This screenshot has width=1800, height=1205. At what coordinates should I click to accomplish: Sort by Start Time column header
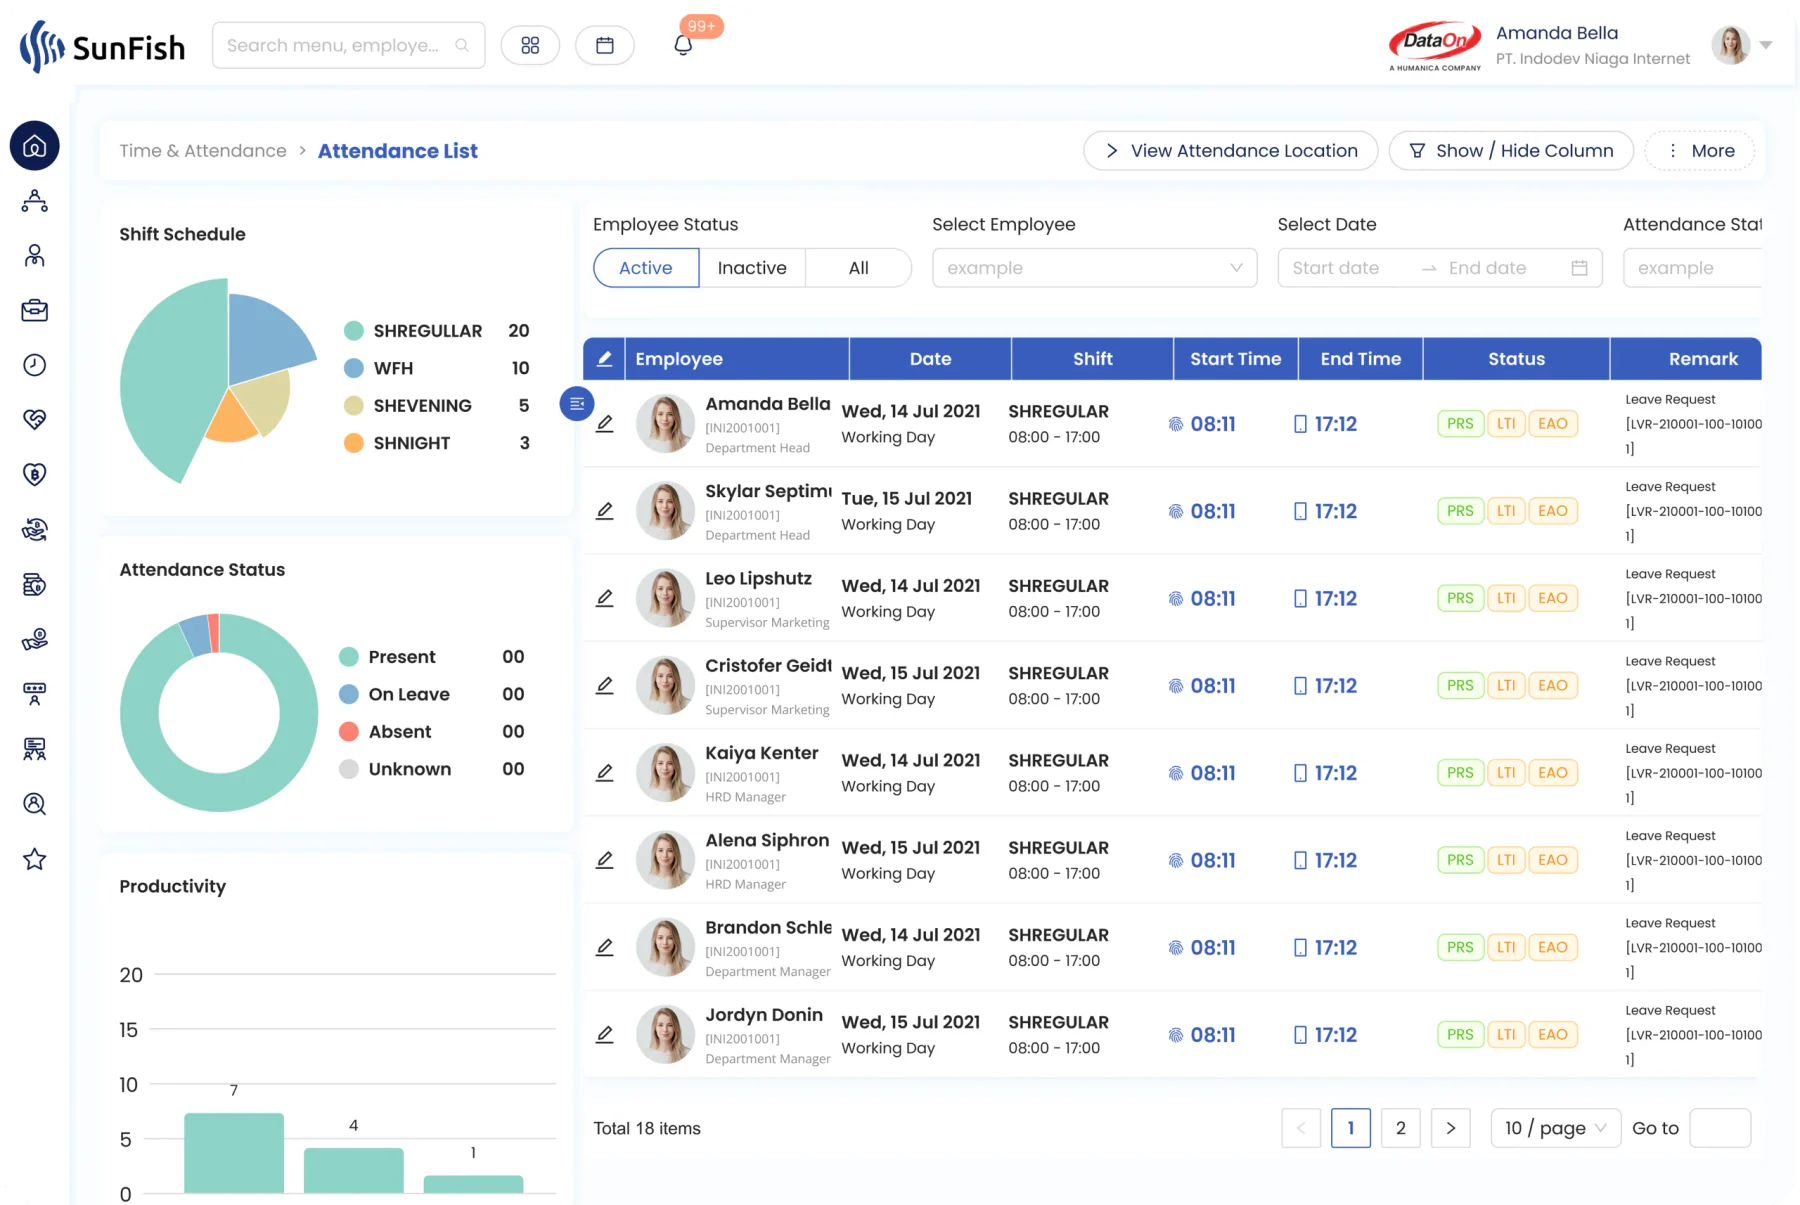1236,359
